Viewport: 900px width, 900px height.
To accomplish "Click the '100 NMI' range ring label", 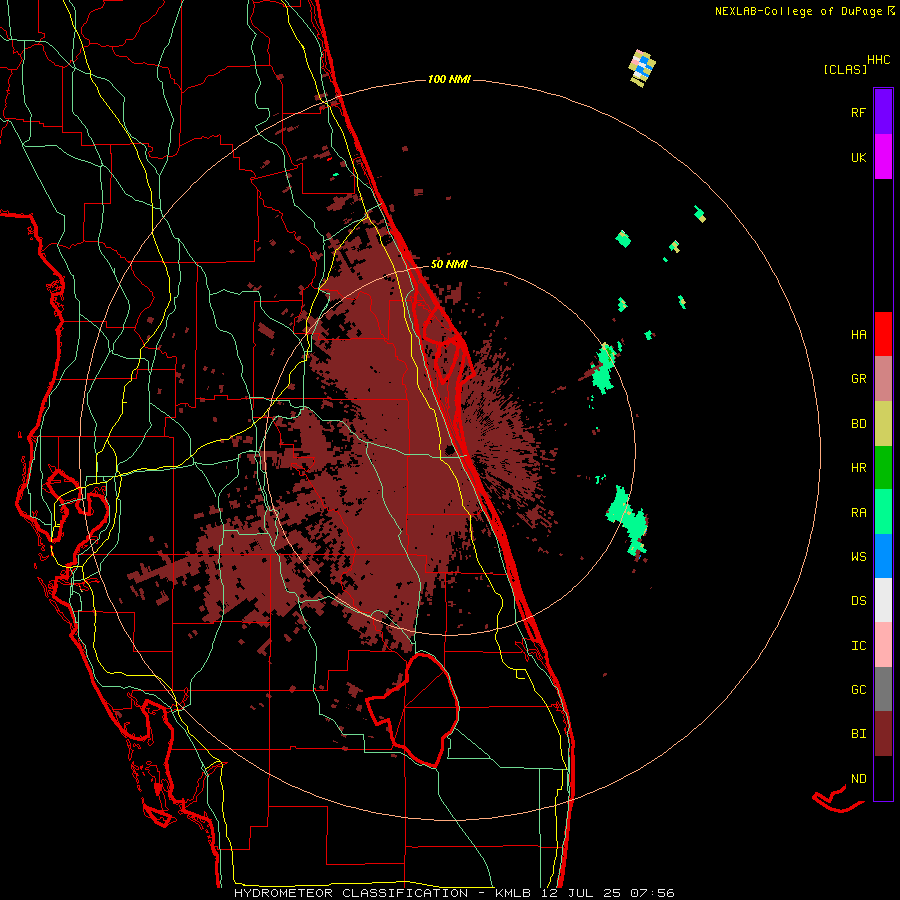I will [x=449, y=79].
